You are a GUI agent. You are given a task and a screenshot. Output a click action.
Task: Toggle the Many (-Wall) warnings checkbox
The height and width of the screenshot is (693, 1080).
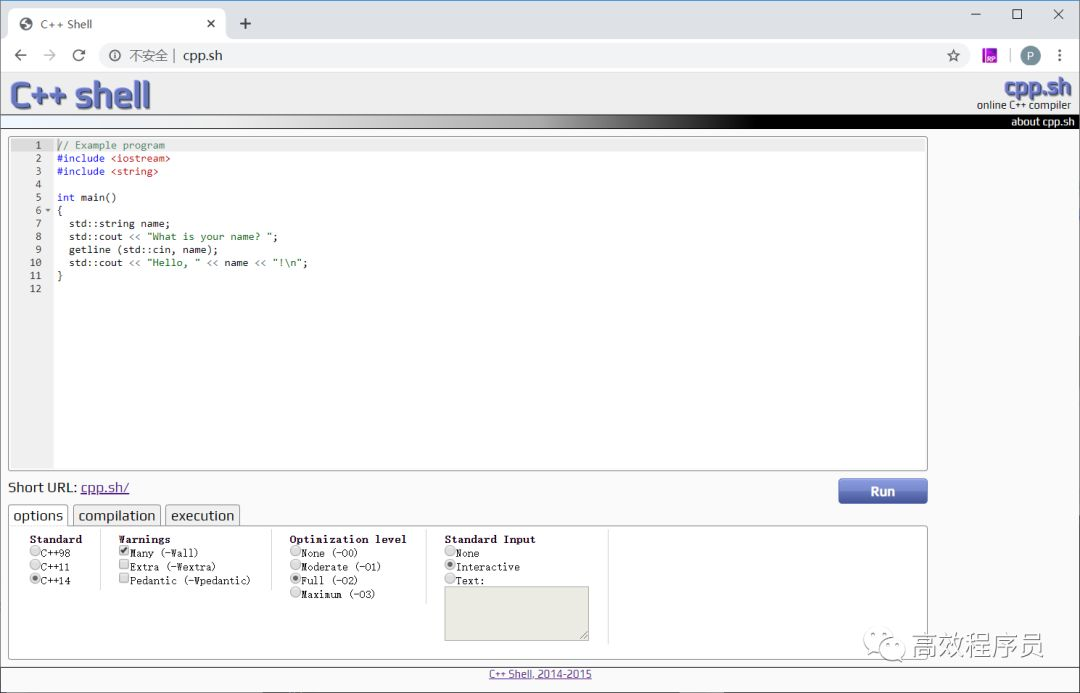point(124,551)
